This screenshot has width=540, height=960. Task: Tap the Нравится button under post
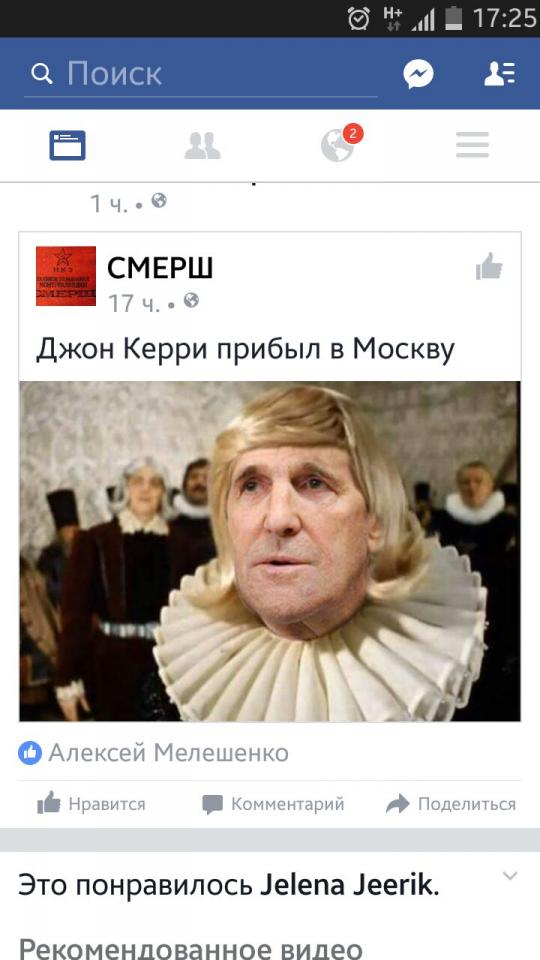(x=91, y=803)
